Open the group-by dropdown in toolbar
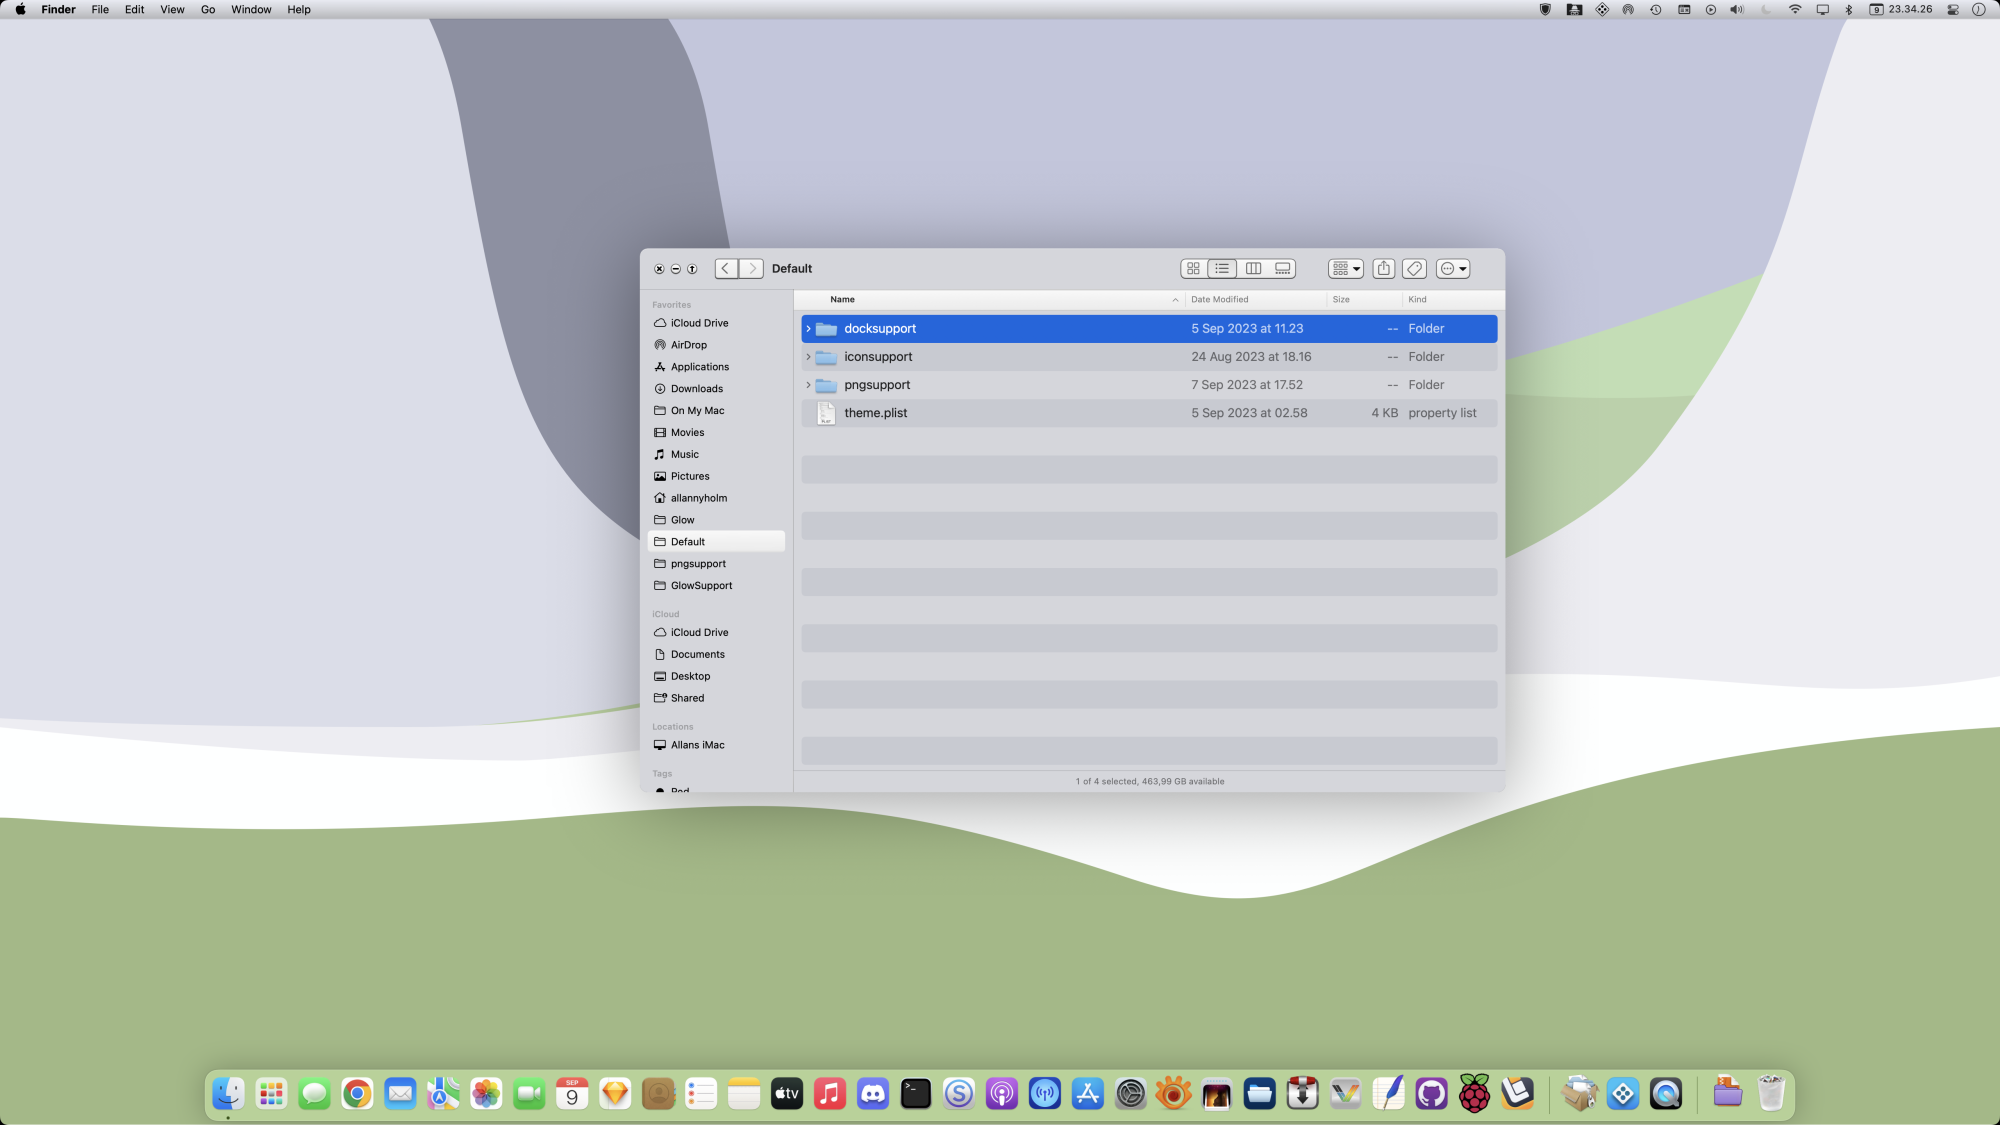The height and width of the screenshot is (1125, 2000). [1346, 269]
